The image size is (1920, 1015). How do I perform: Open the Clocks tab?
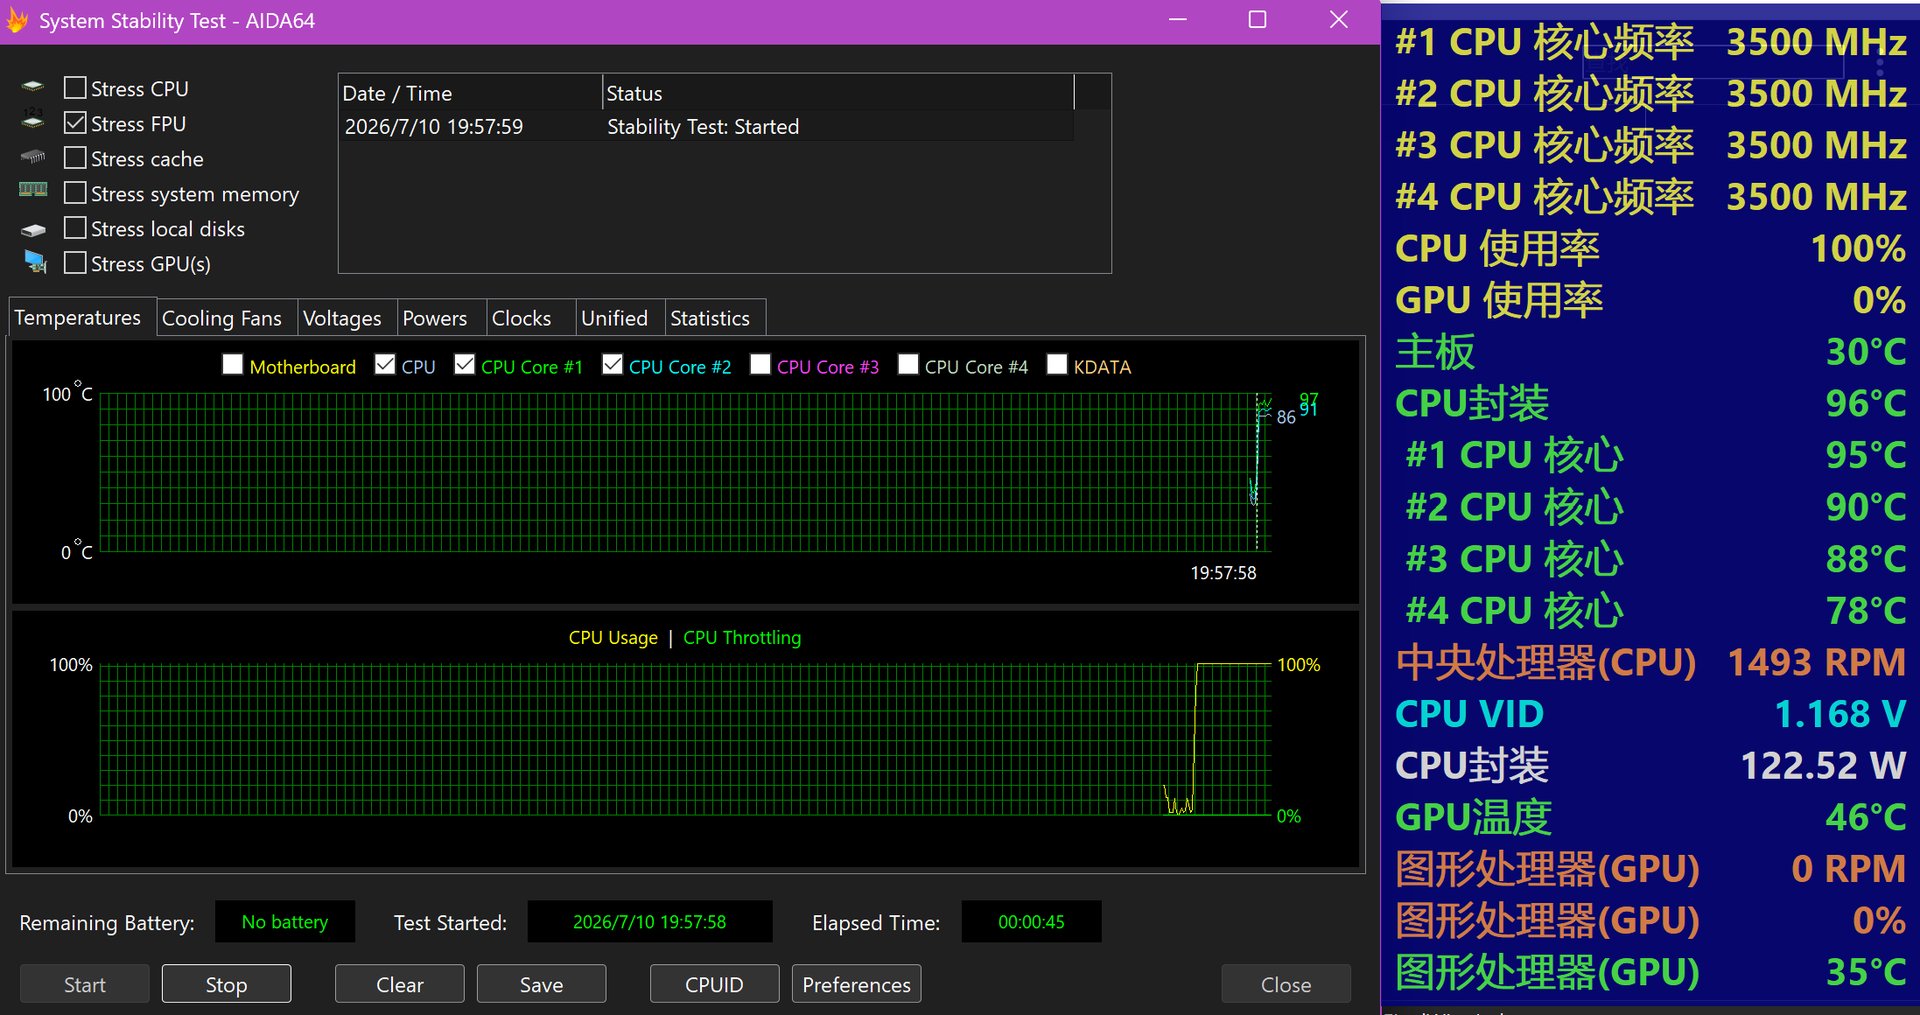tap(530, 318)
